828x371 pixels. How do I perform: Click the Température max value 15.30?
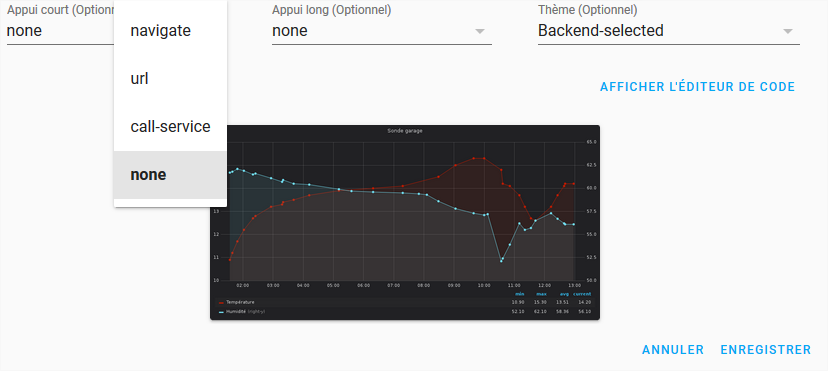pyautogui.click(x=541, y=302)
